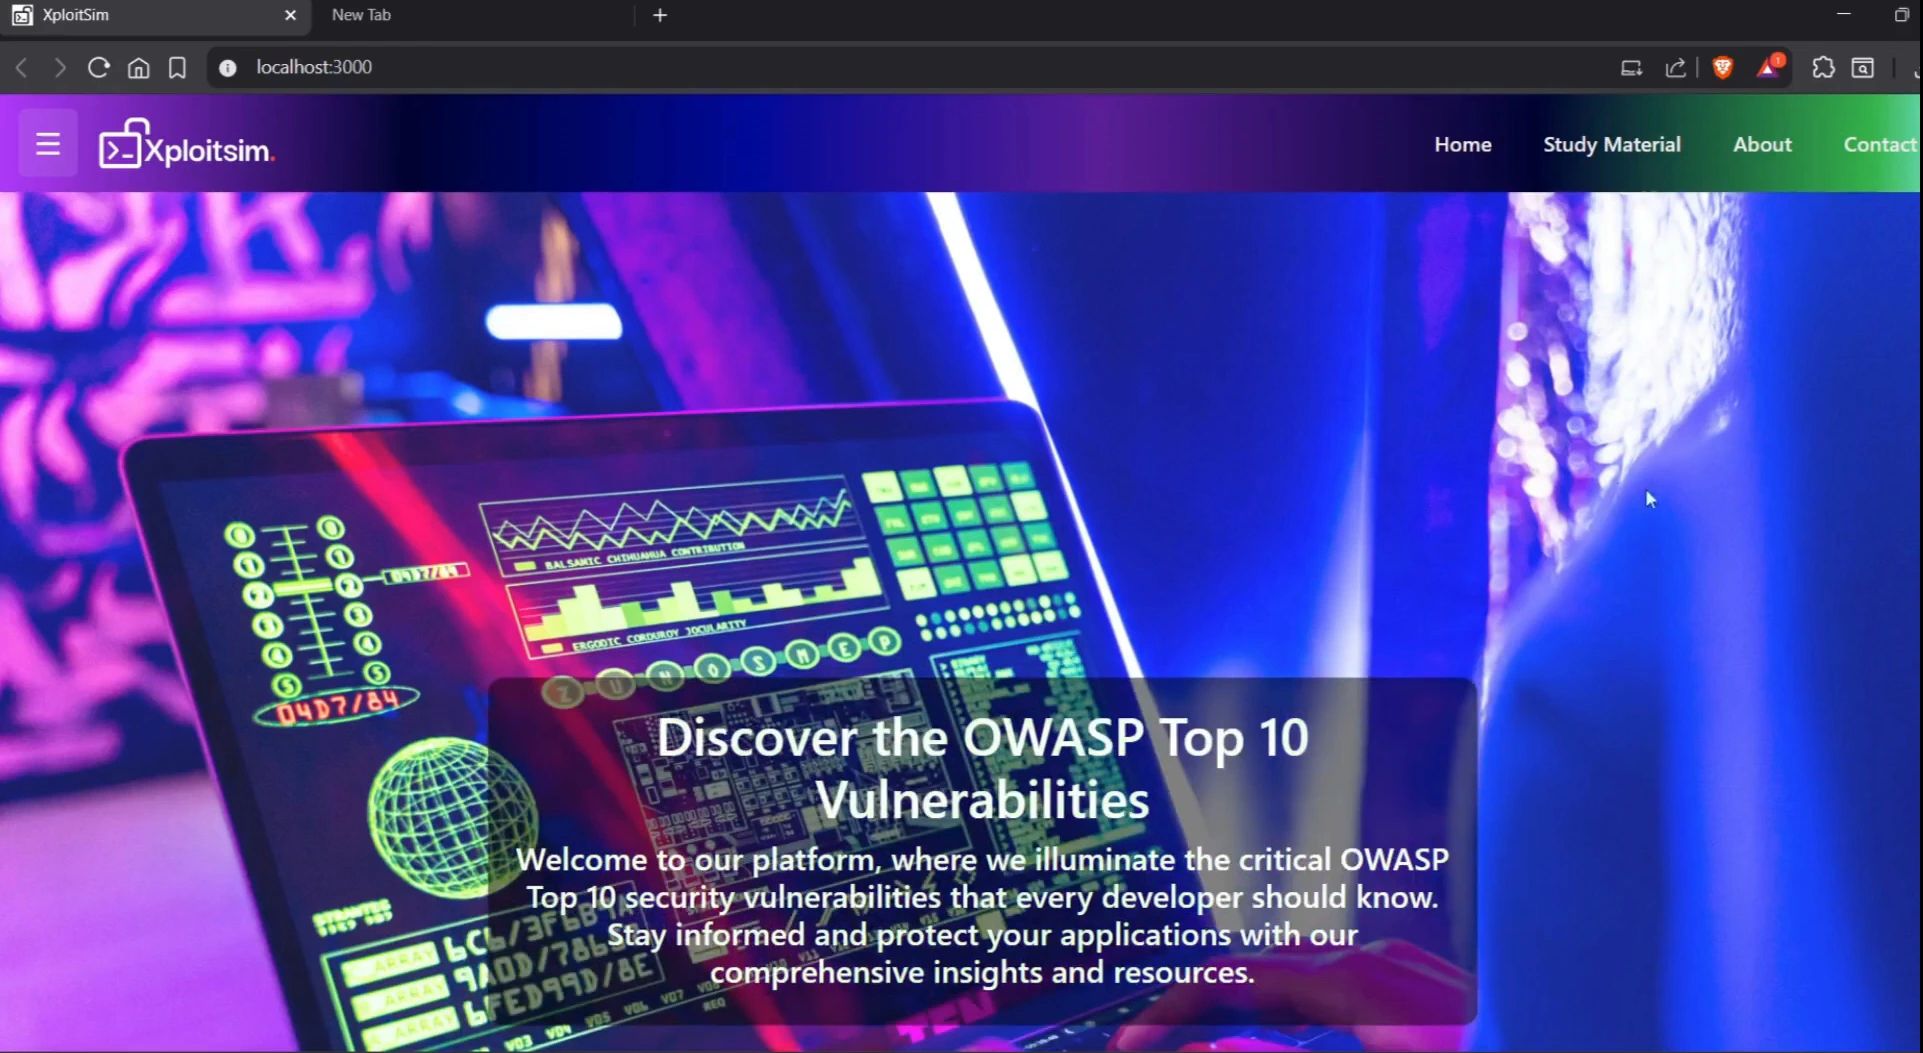Bookmark this page
This screenshot has width=1923, height=1053.
(x=177, y=67)
